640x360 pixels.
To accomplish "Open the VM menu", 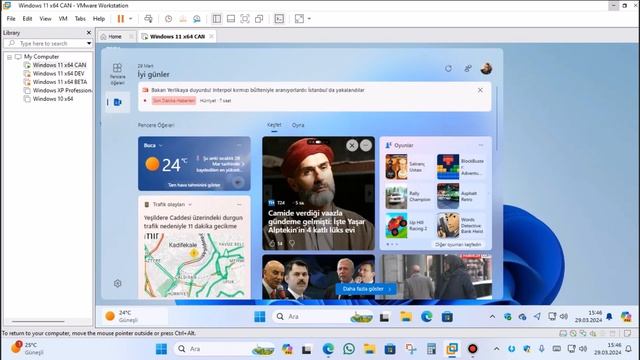I will coord(63,19).
